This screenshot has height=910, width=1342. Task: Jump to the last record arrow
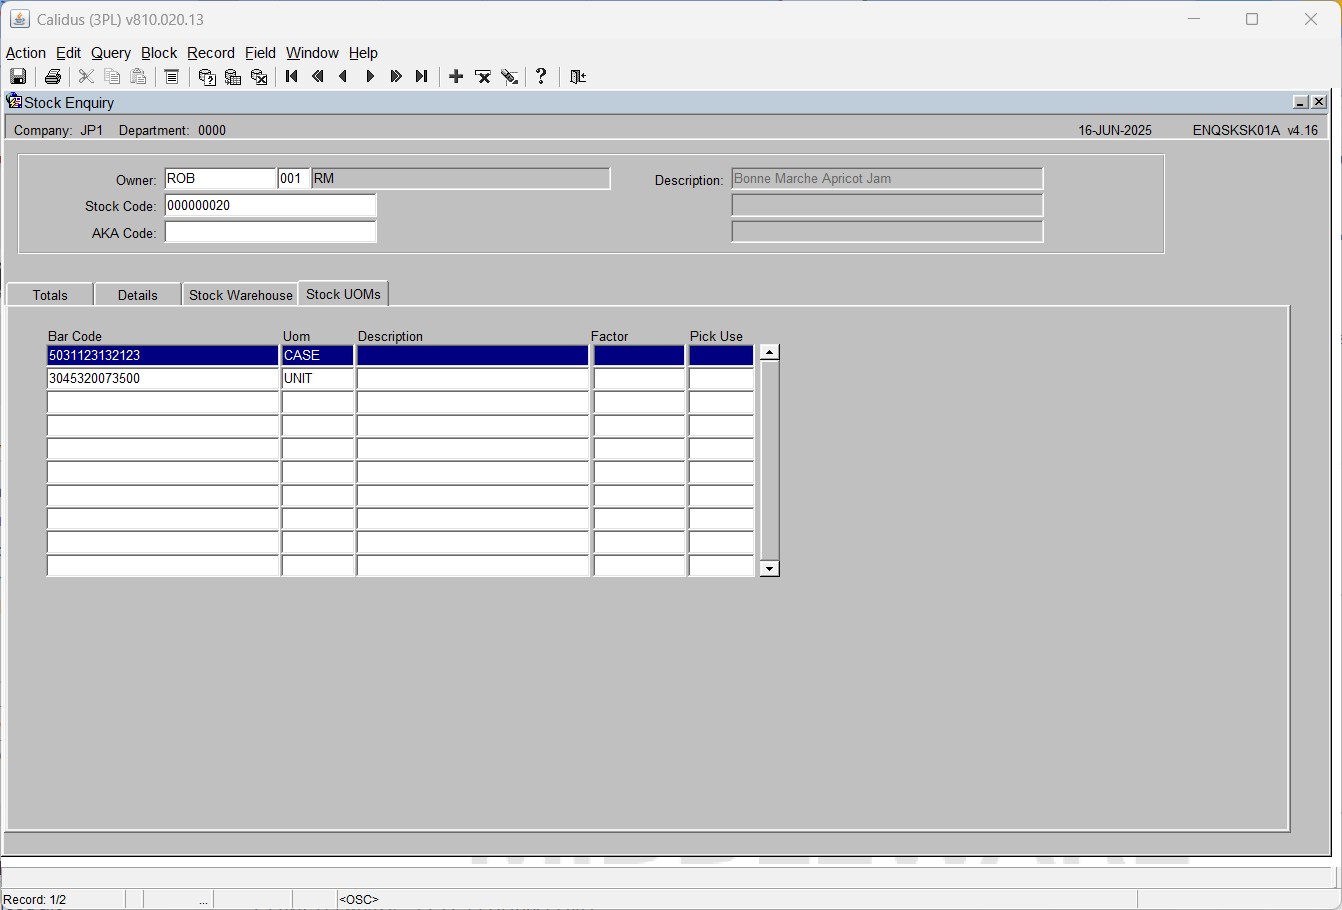coord(422,77)
